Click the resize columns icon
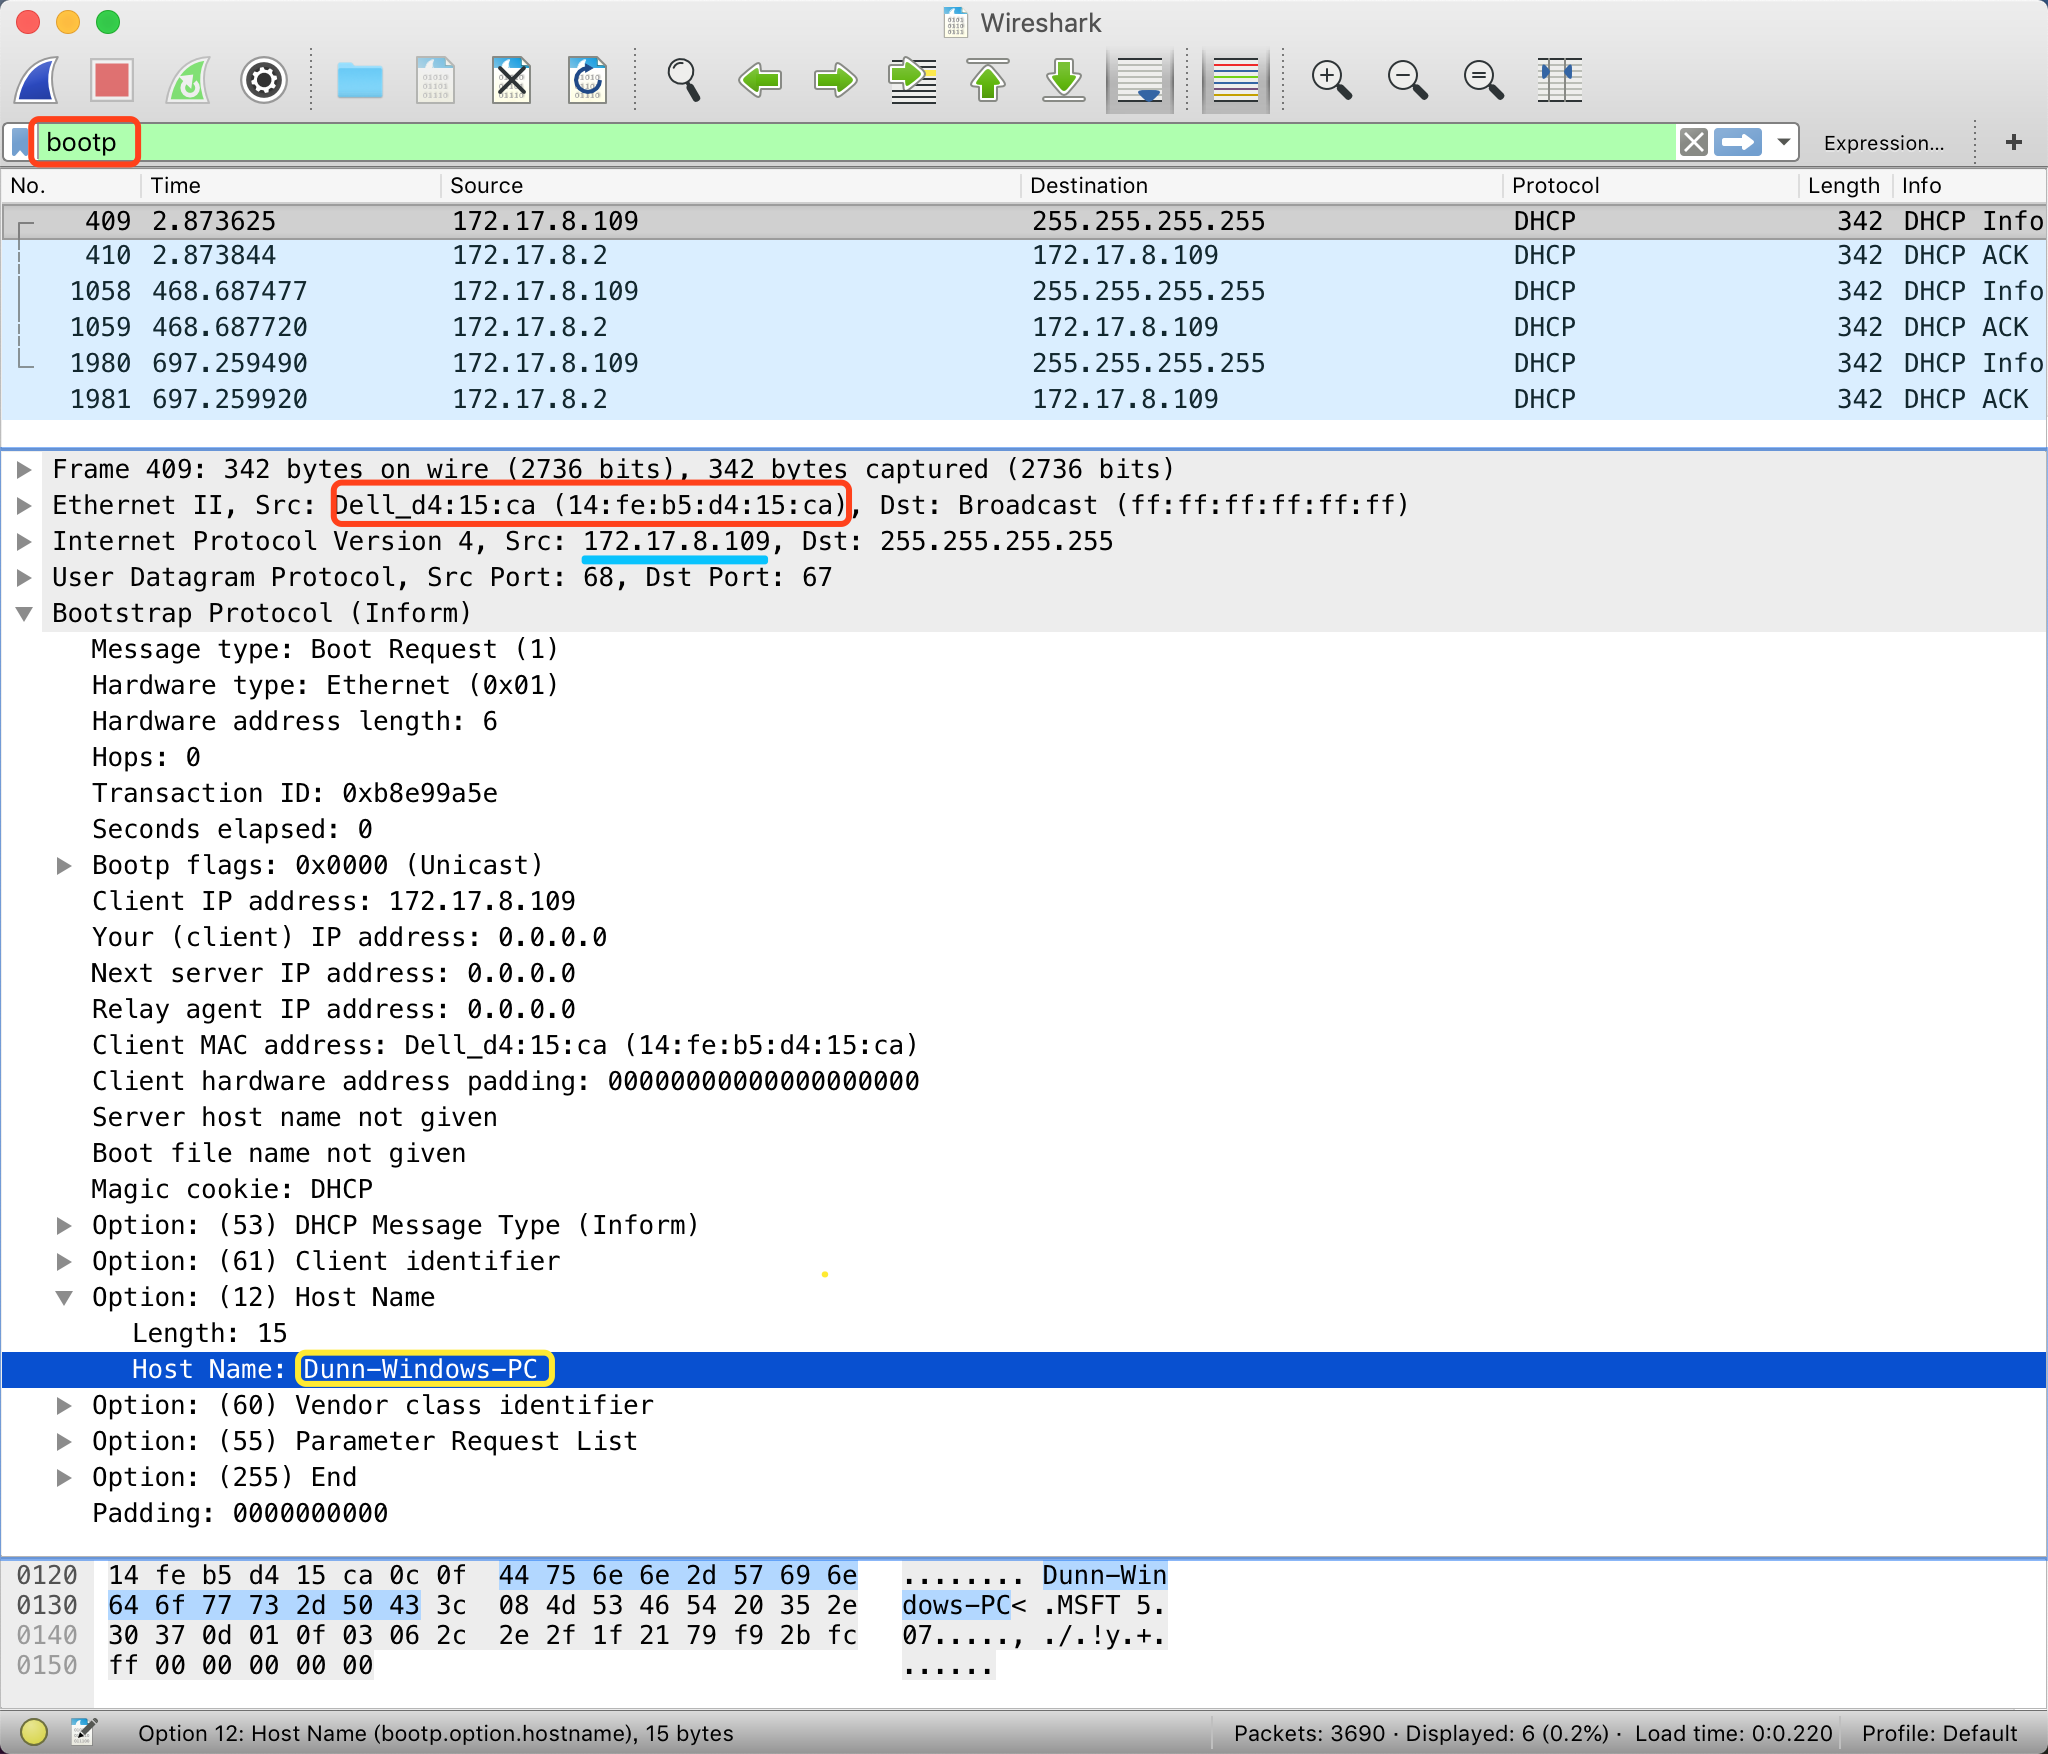Viewport: 2048px width, 1754px height. 1559,80
